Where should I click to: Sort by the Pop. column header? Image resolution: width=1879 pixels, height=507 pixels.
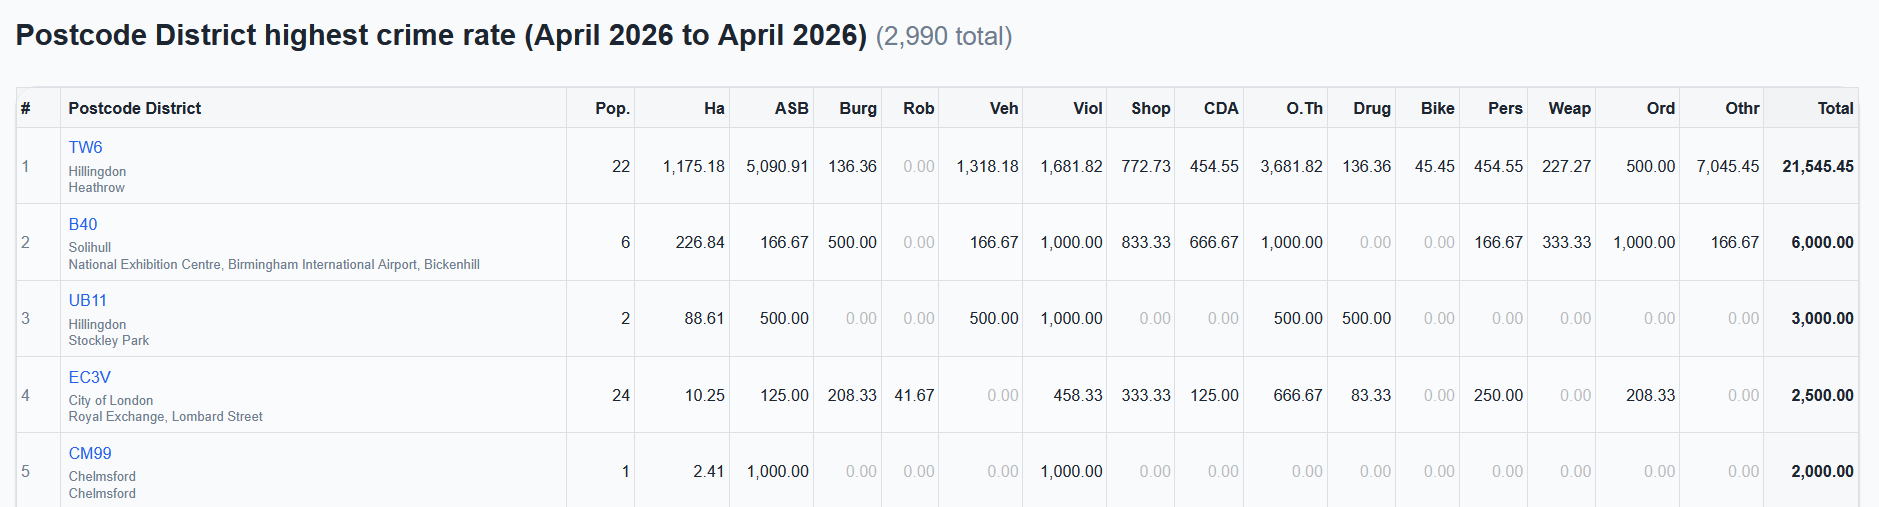tap(612, 108)
